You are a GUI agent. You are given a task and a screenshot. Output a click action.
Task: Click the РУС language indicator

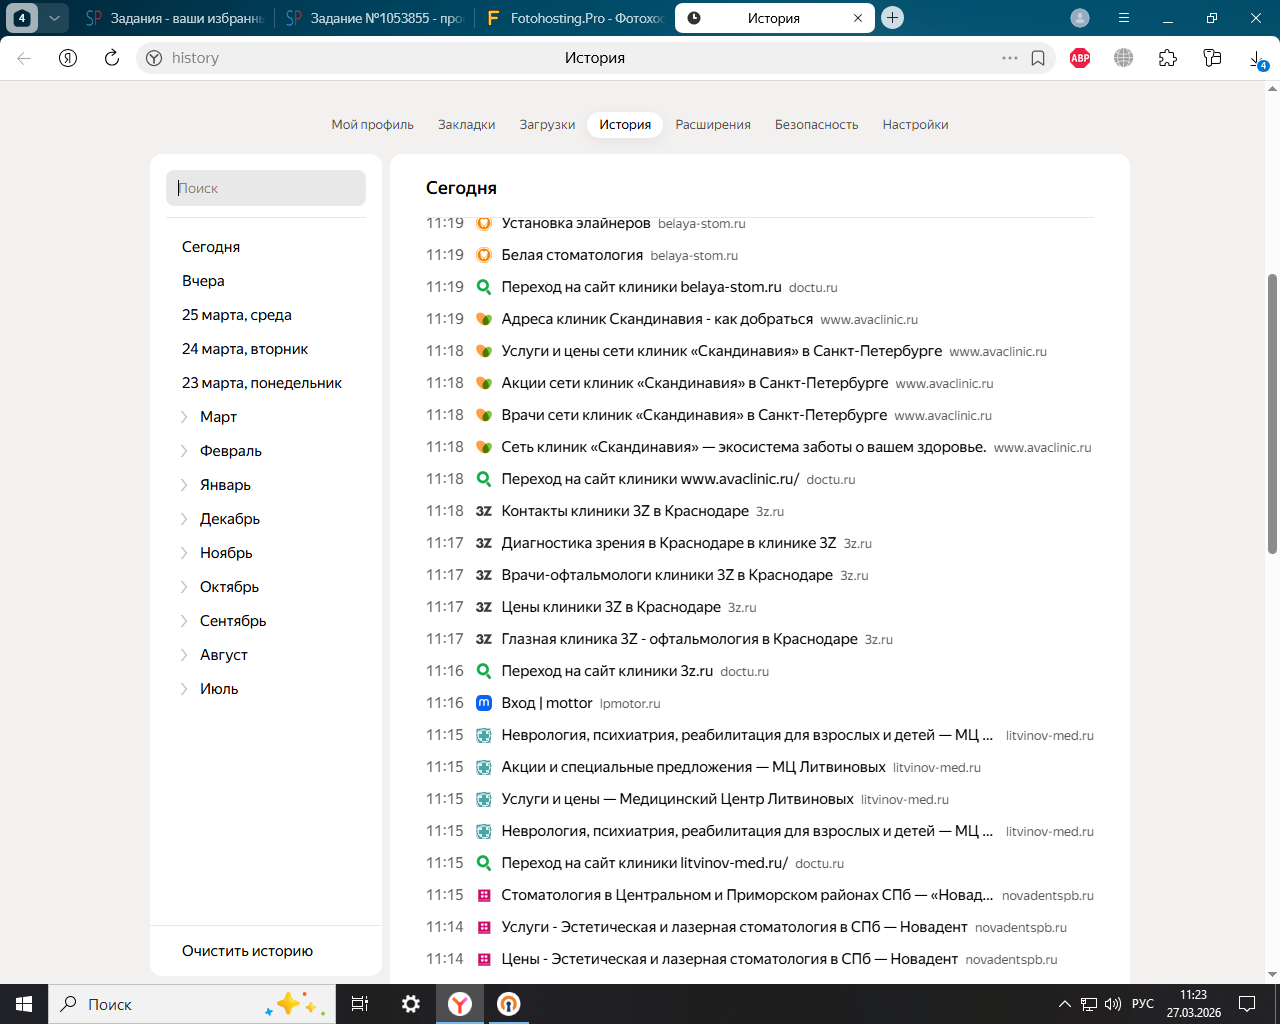[x=1143, y=1004]
